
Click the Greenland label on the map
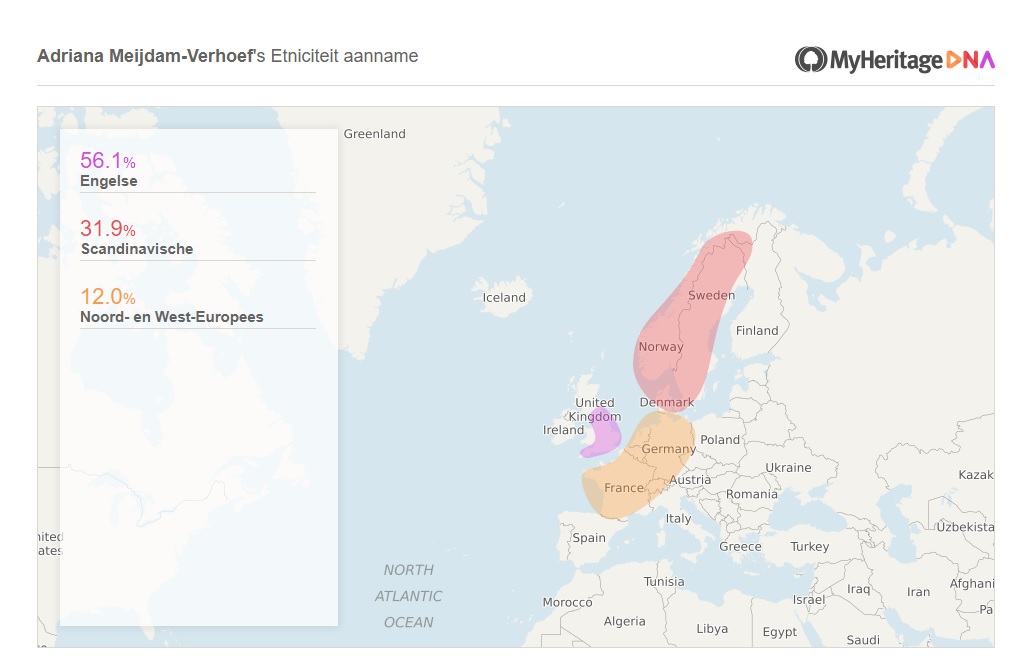(x=375, y=134)
